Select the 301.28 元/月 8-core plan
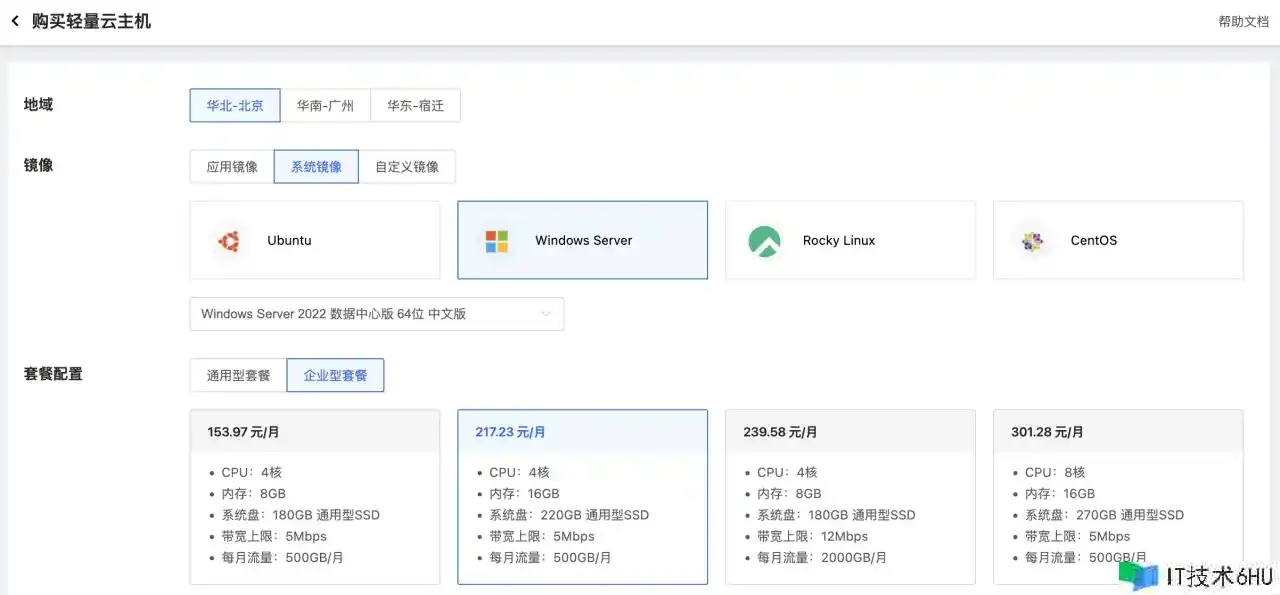 [1117, 496]
